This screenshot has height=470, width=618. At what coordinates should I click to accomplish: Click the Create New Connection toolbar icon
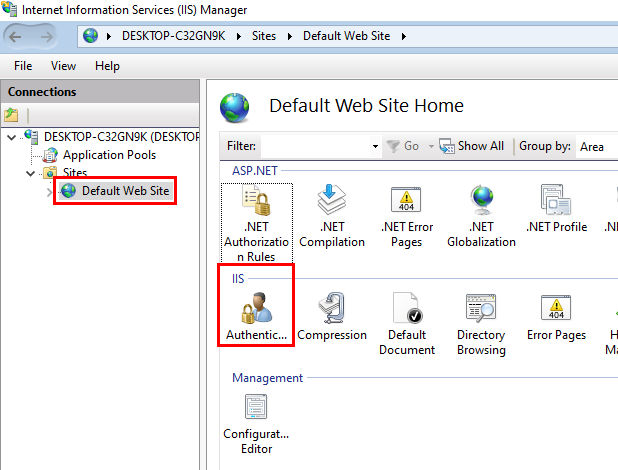pyautogui.click(x=11, y=115)
